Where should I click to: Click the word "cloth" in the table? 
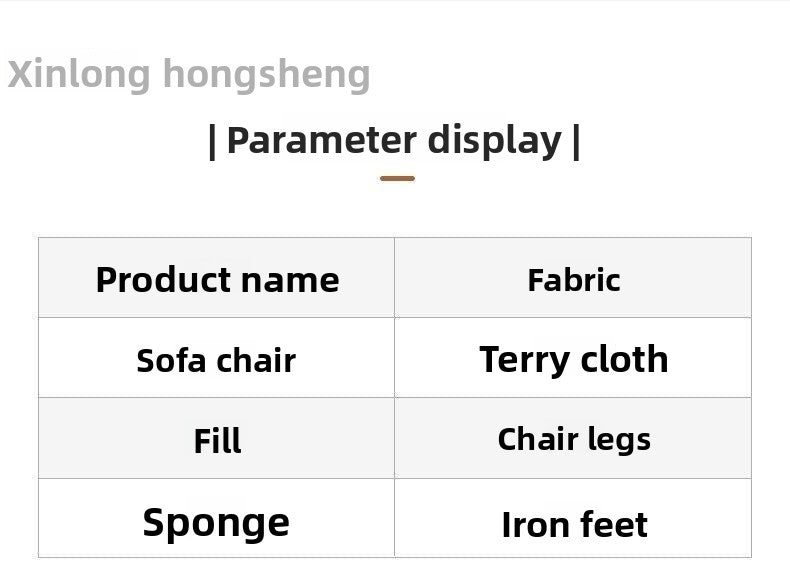pyautogui.click(x=622, y=359)
